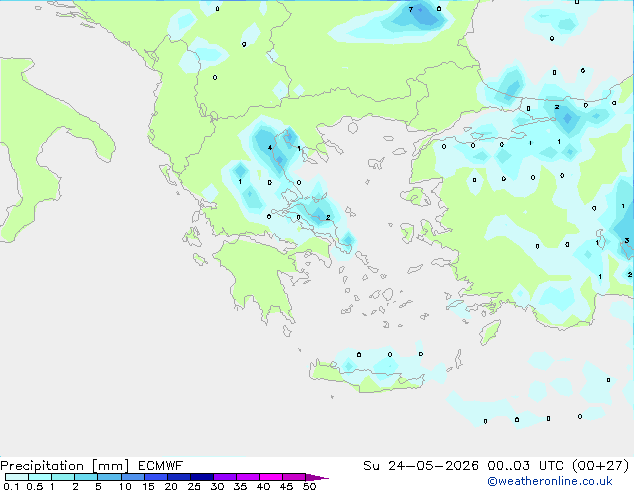Screen dimensions: 634x490
Task: Pick the 0.5–1 mm legend swatch
Action: [x=40, y=477]
